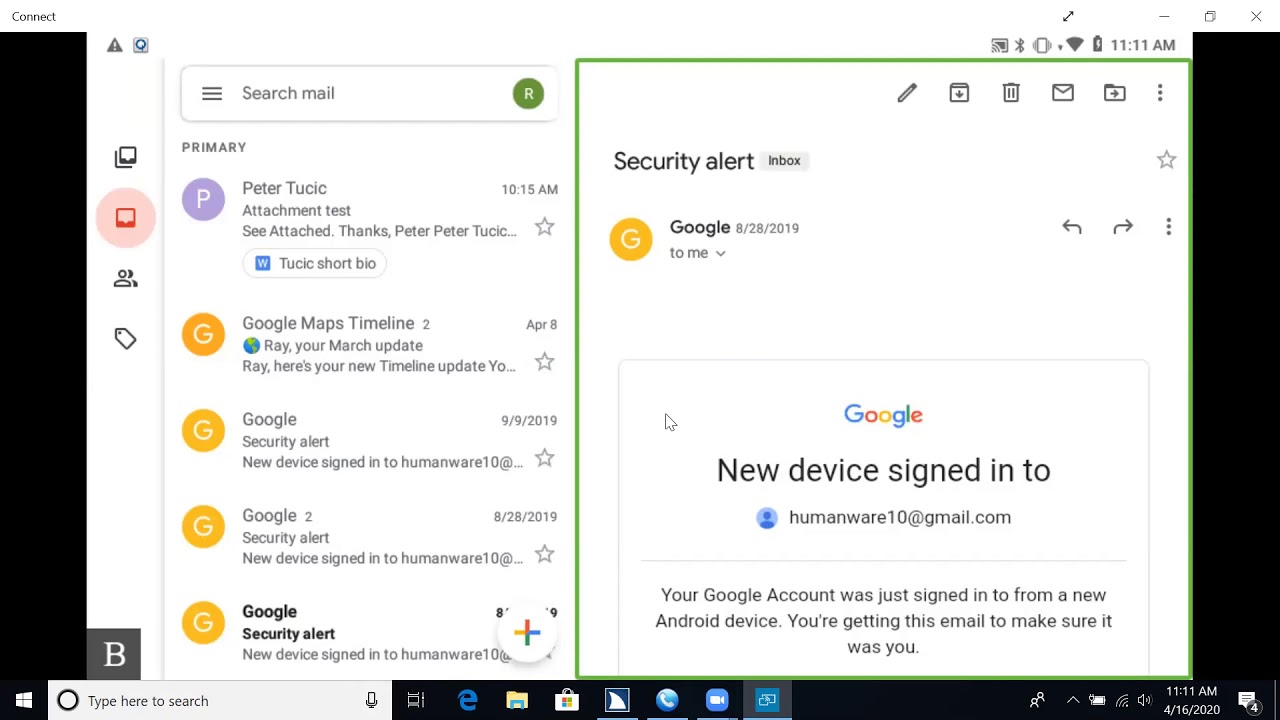Open the hamburger menu in search bar

click(211, 93)
